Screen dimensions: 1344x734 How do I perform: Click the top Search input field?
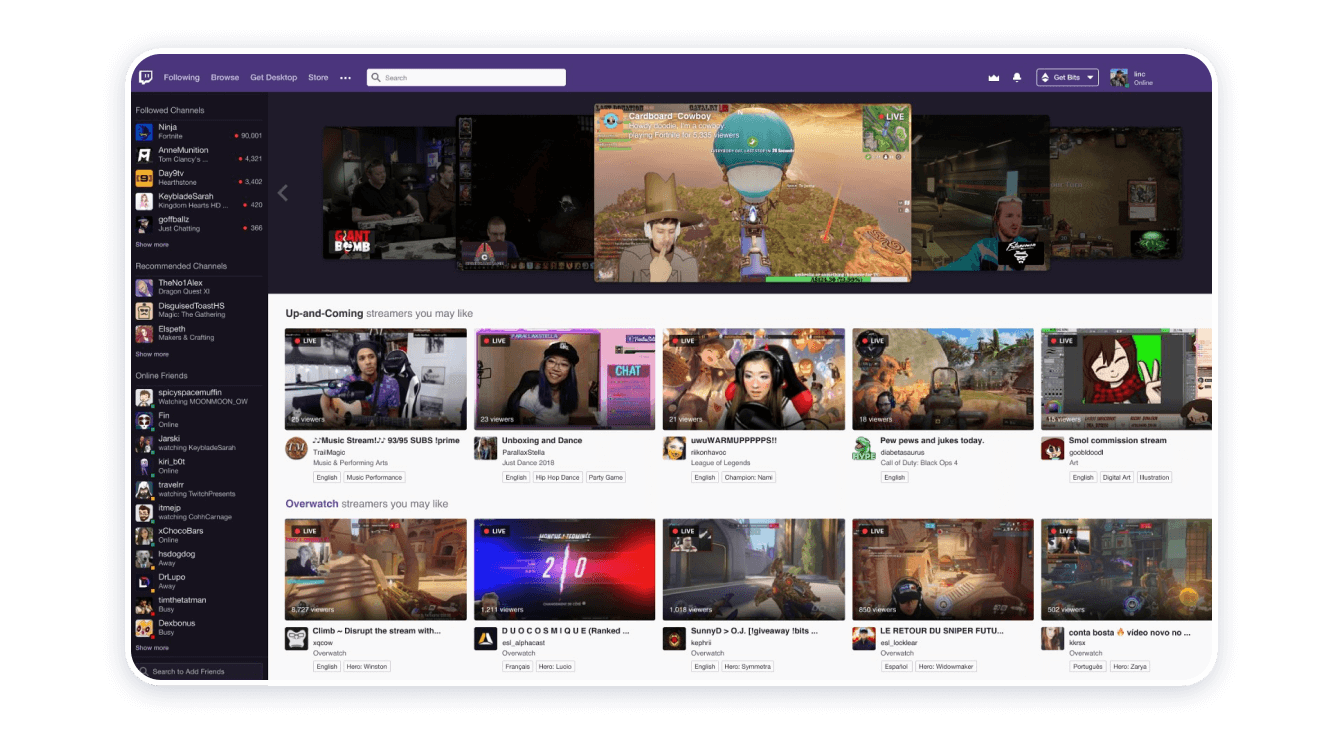point(466,78)
